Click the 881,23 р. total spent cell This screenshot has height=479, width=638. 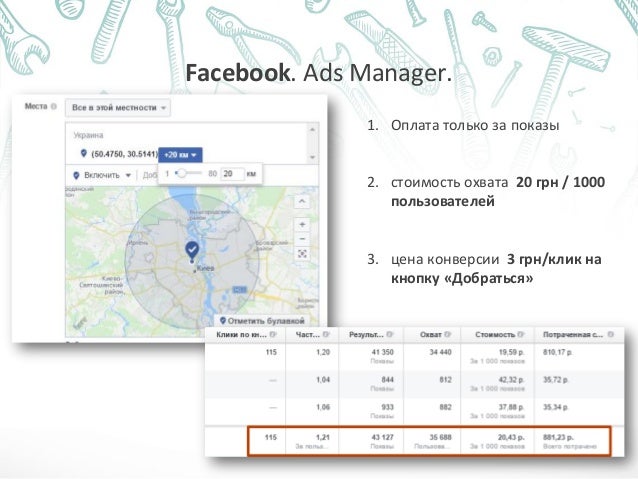(573, 441)
